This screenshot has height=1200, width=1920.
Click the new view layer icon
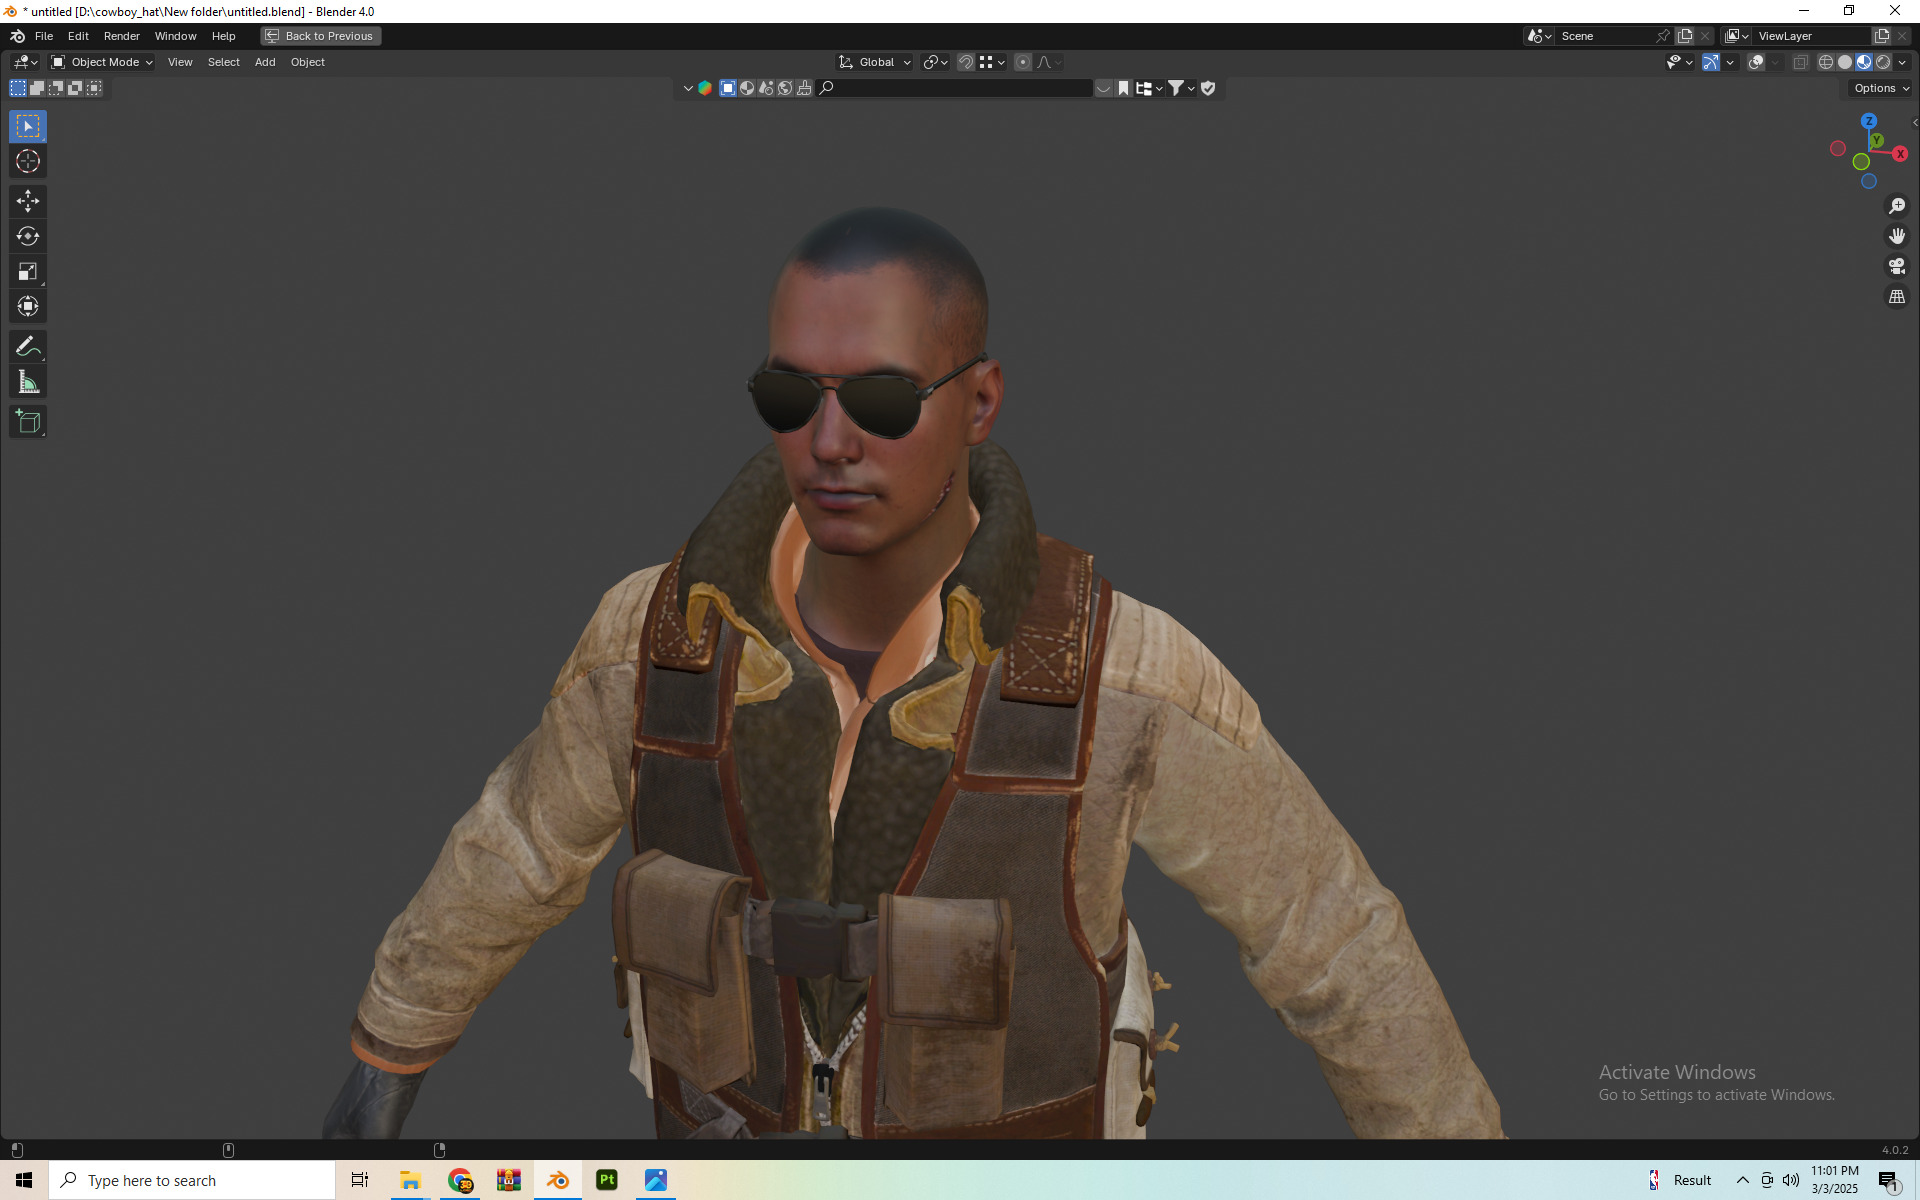coord(1882,36)
